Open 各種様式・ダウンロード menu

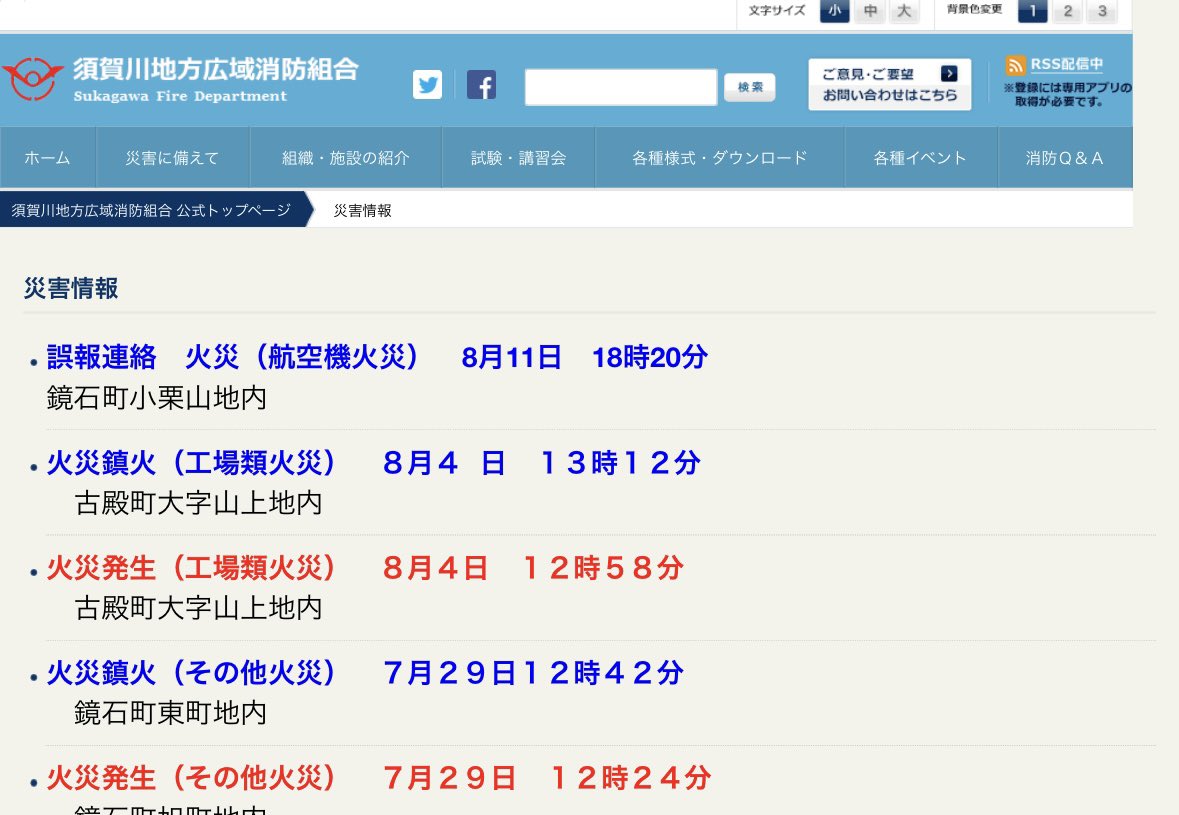coord(720,157)
